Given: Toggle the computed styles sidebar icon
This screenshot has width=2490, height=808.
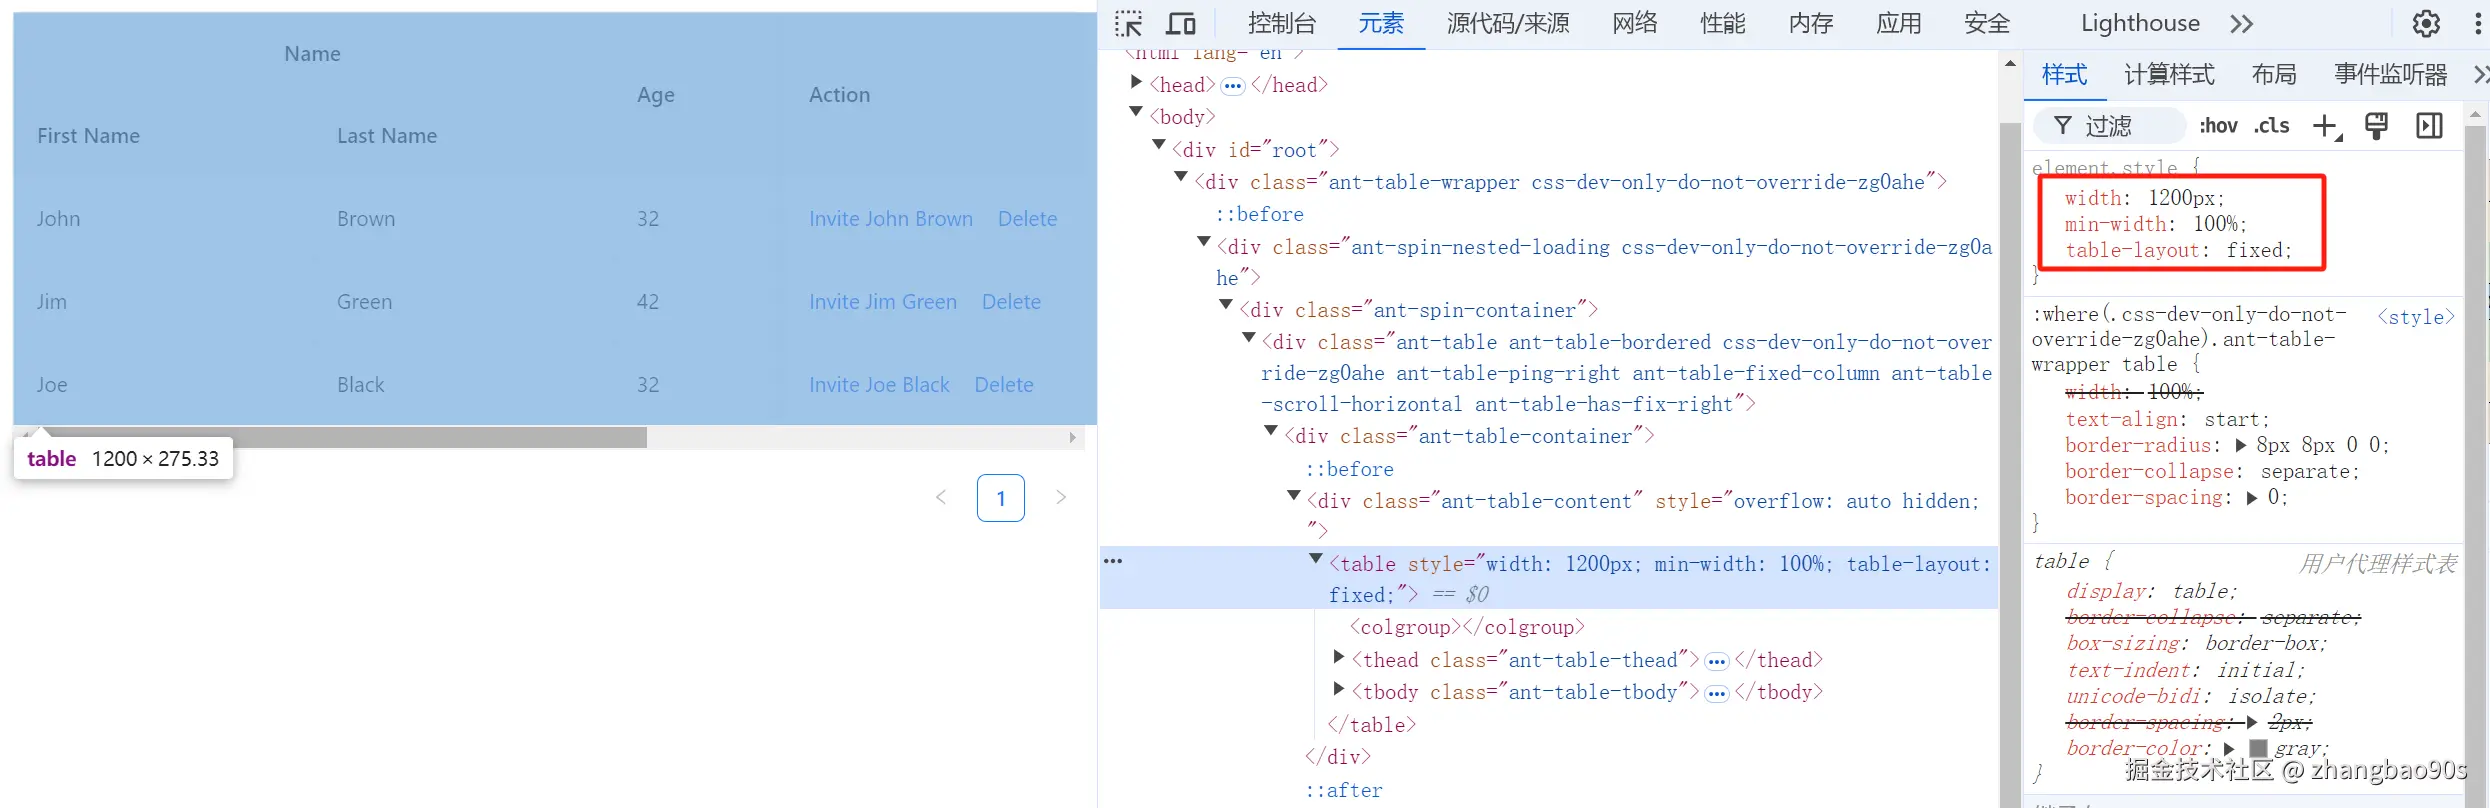Looking at the screenshot, I should (x=2429, y=126).
